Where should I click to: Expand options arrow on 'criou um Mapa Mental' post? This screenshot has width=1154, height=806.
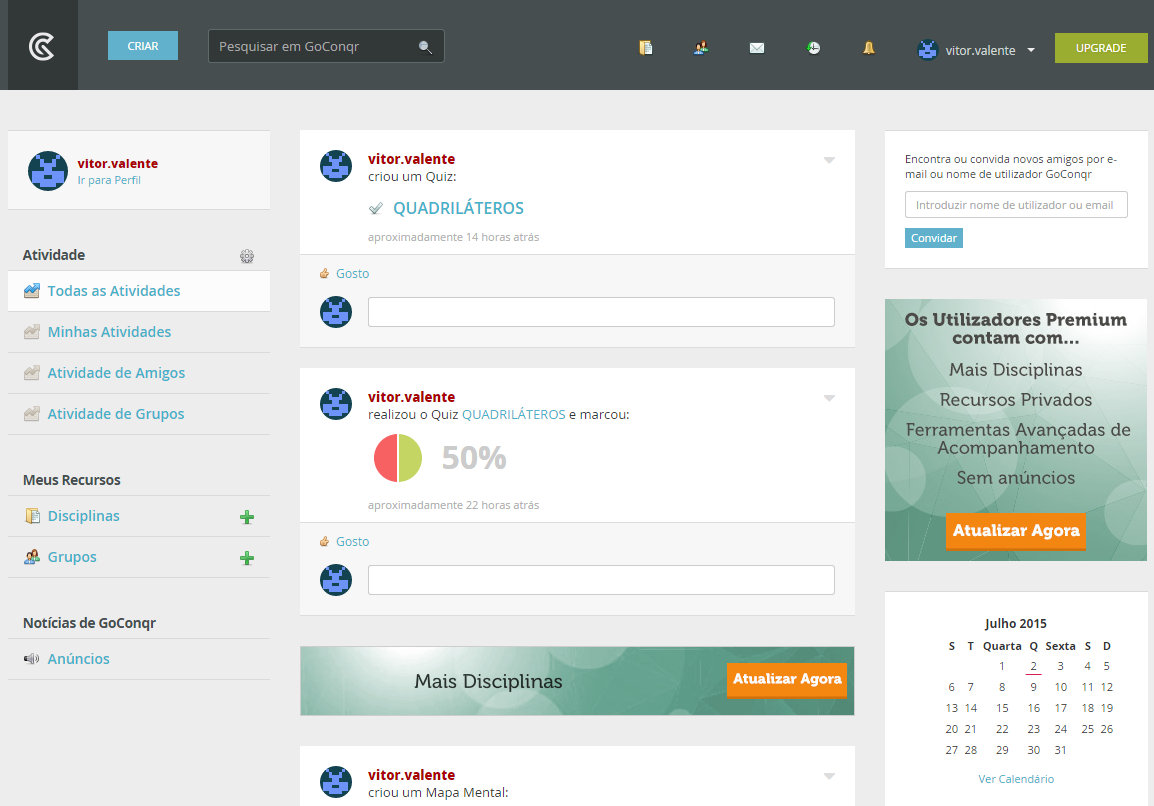pos(829,776)
